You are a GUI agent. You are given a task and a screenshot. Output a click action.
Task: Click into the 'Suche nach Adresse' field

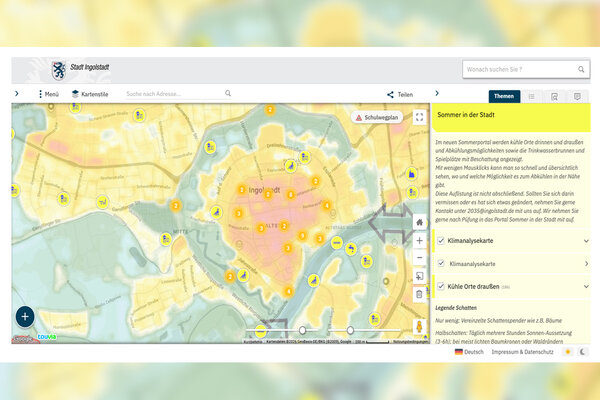tap(174, 94)
